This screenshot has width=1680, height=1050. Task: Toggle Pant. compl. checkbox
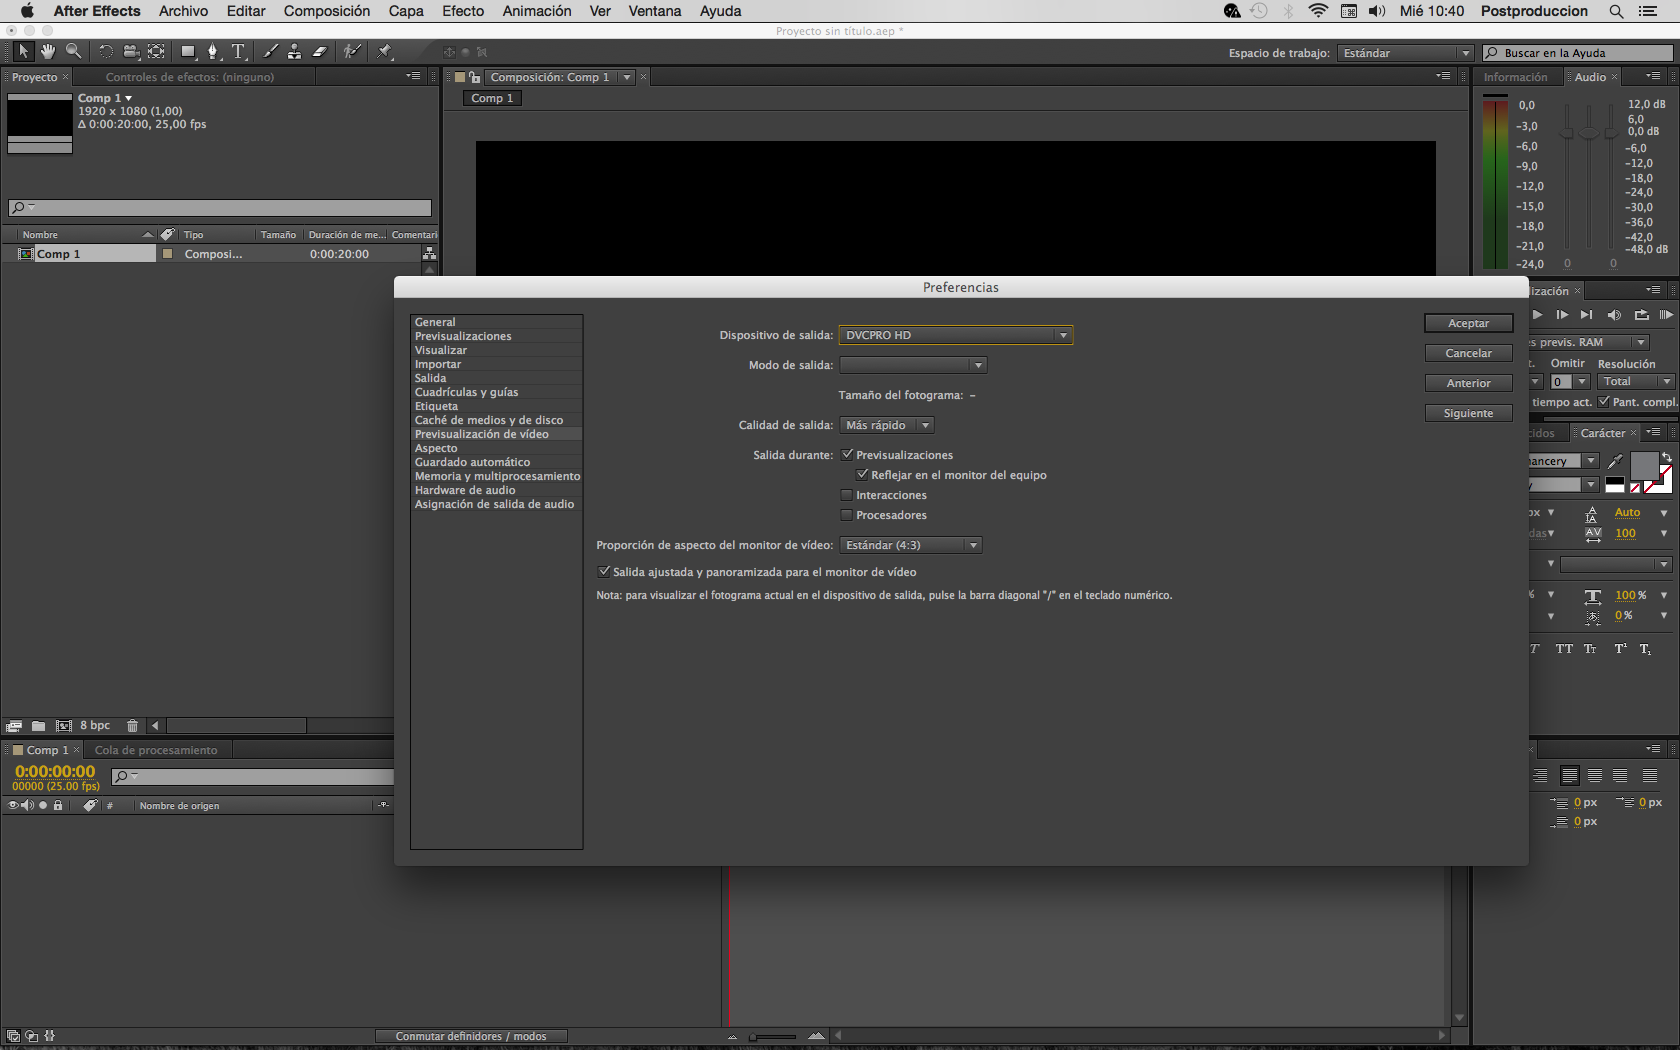coord(1604,401)
